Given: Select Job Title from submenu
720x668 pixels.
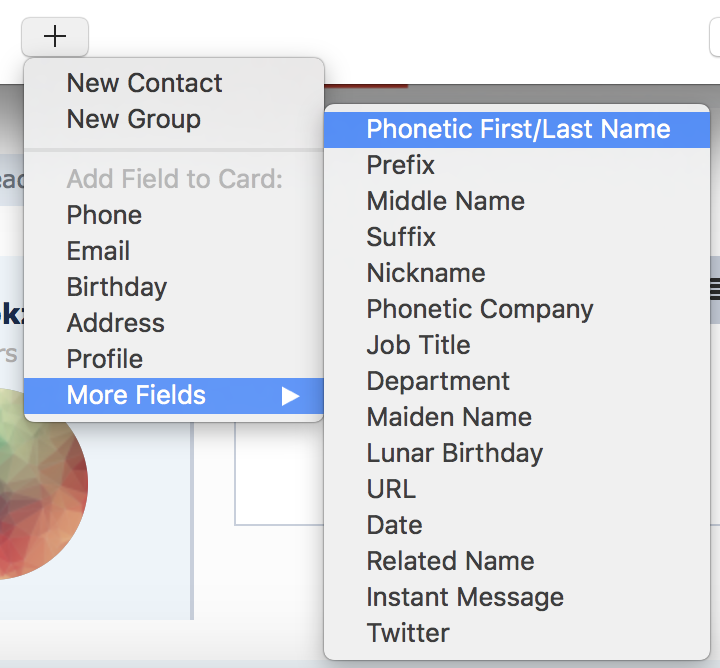Looking at the screenshot, I should point(418,345).
